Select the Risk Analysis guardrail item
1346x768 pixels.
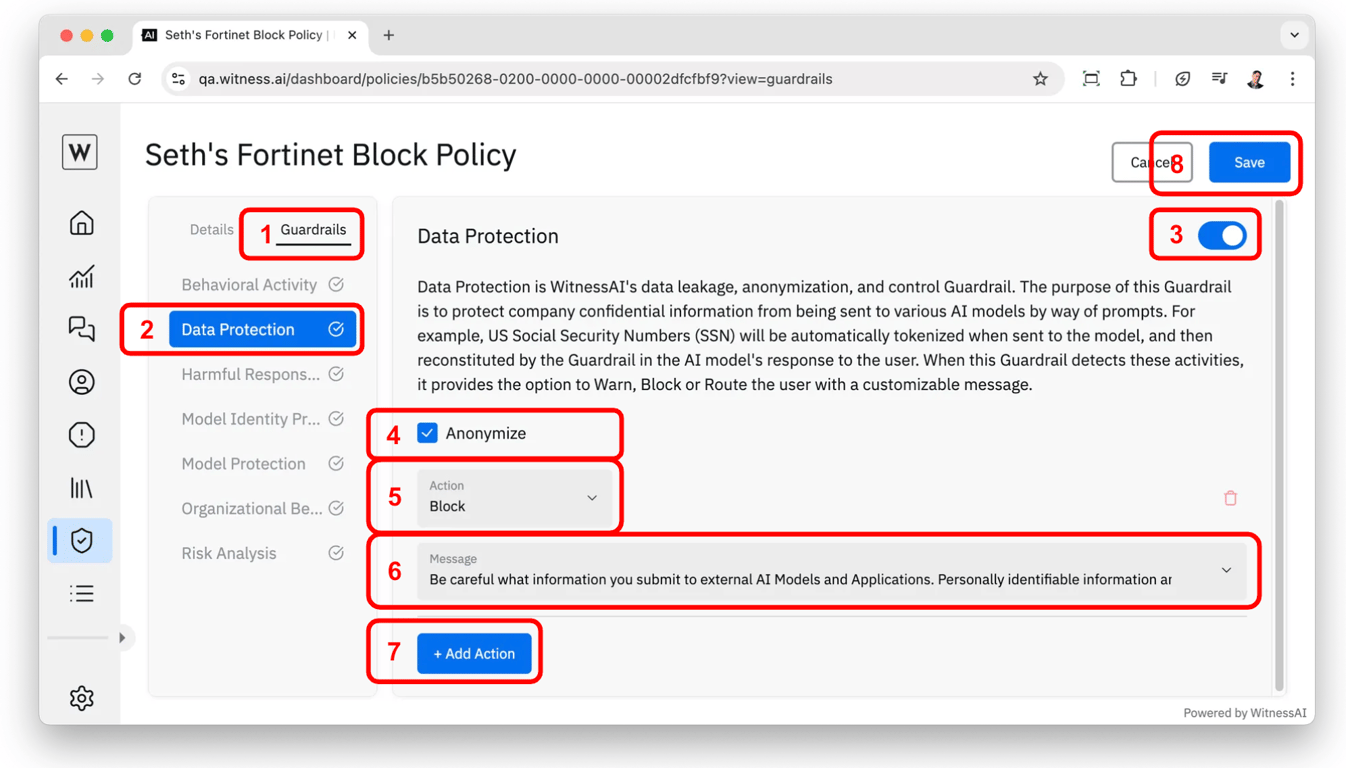point(229,553)
